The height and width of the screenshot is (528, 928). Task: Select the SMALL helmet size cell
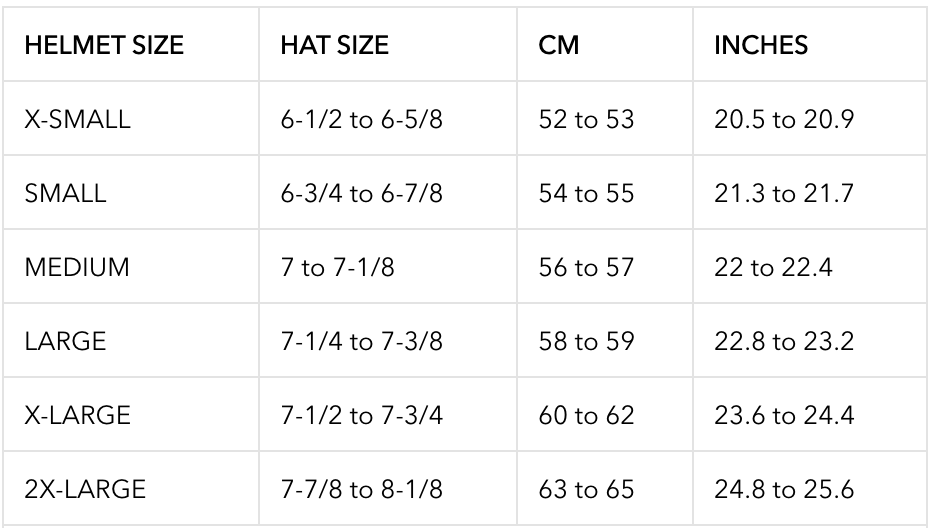[x=131, y=192]
